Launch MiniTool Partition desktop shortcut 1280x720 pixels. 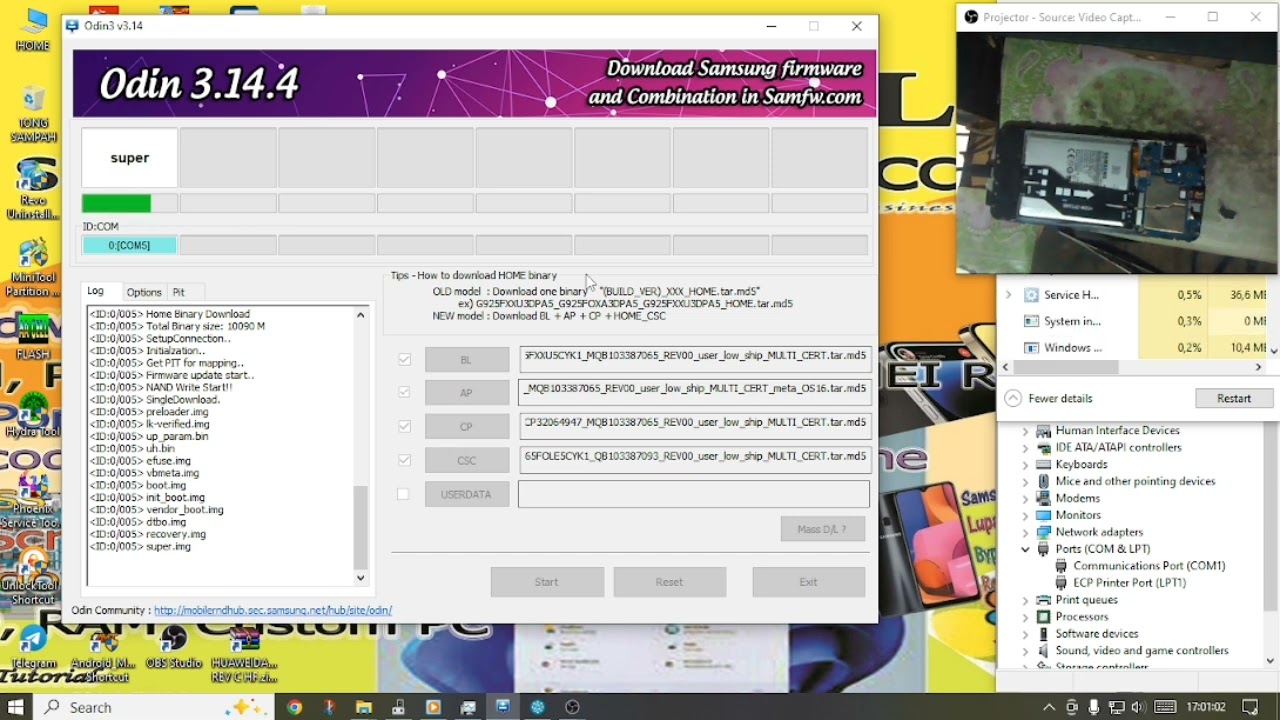pos(33,268)
